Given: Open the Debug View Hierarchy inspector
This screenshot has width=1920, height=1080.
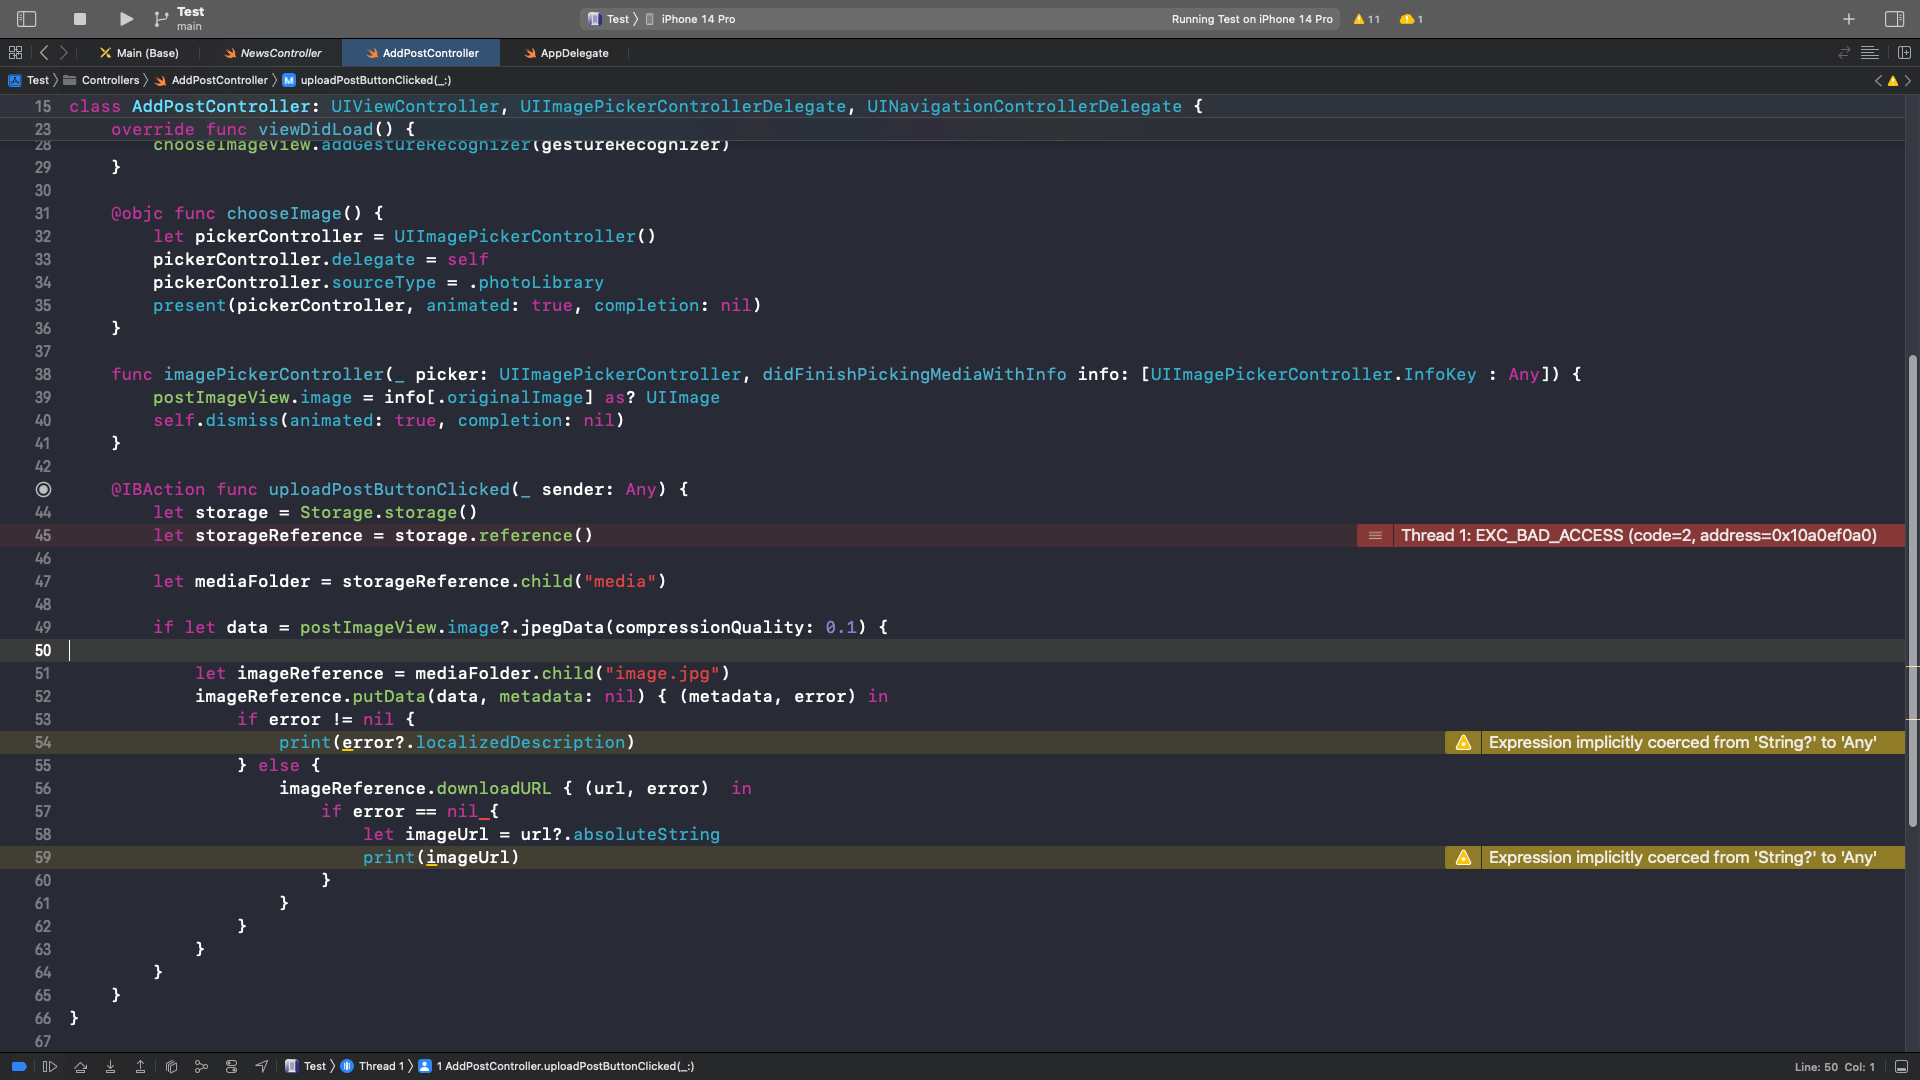Looking at the screenshot, I should pos(171,1066).
